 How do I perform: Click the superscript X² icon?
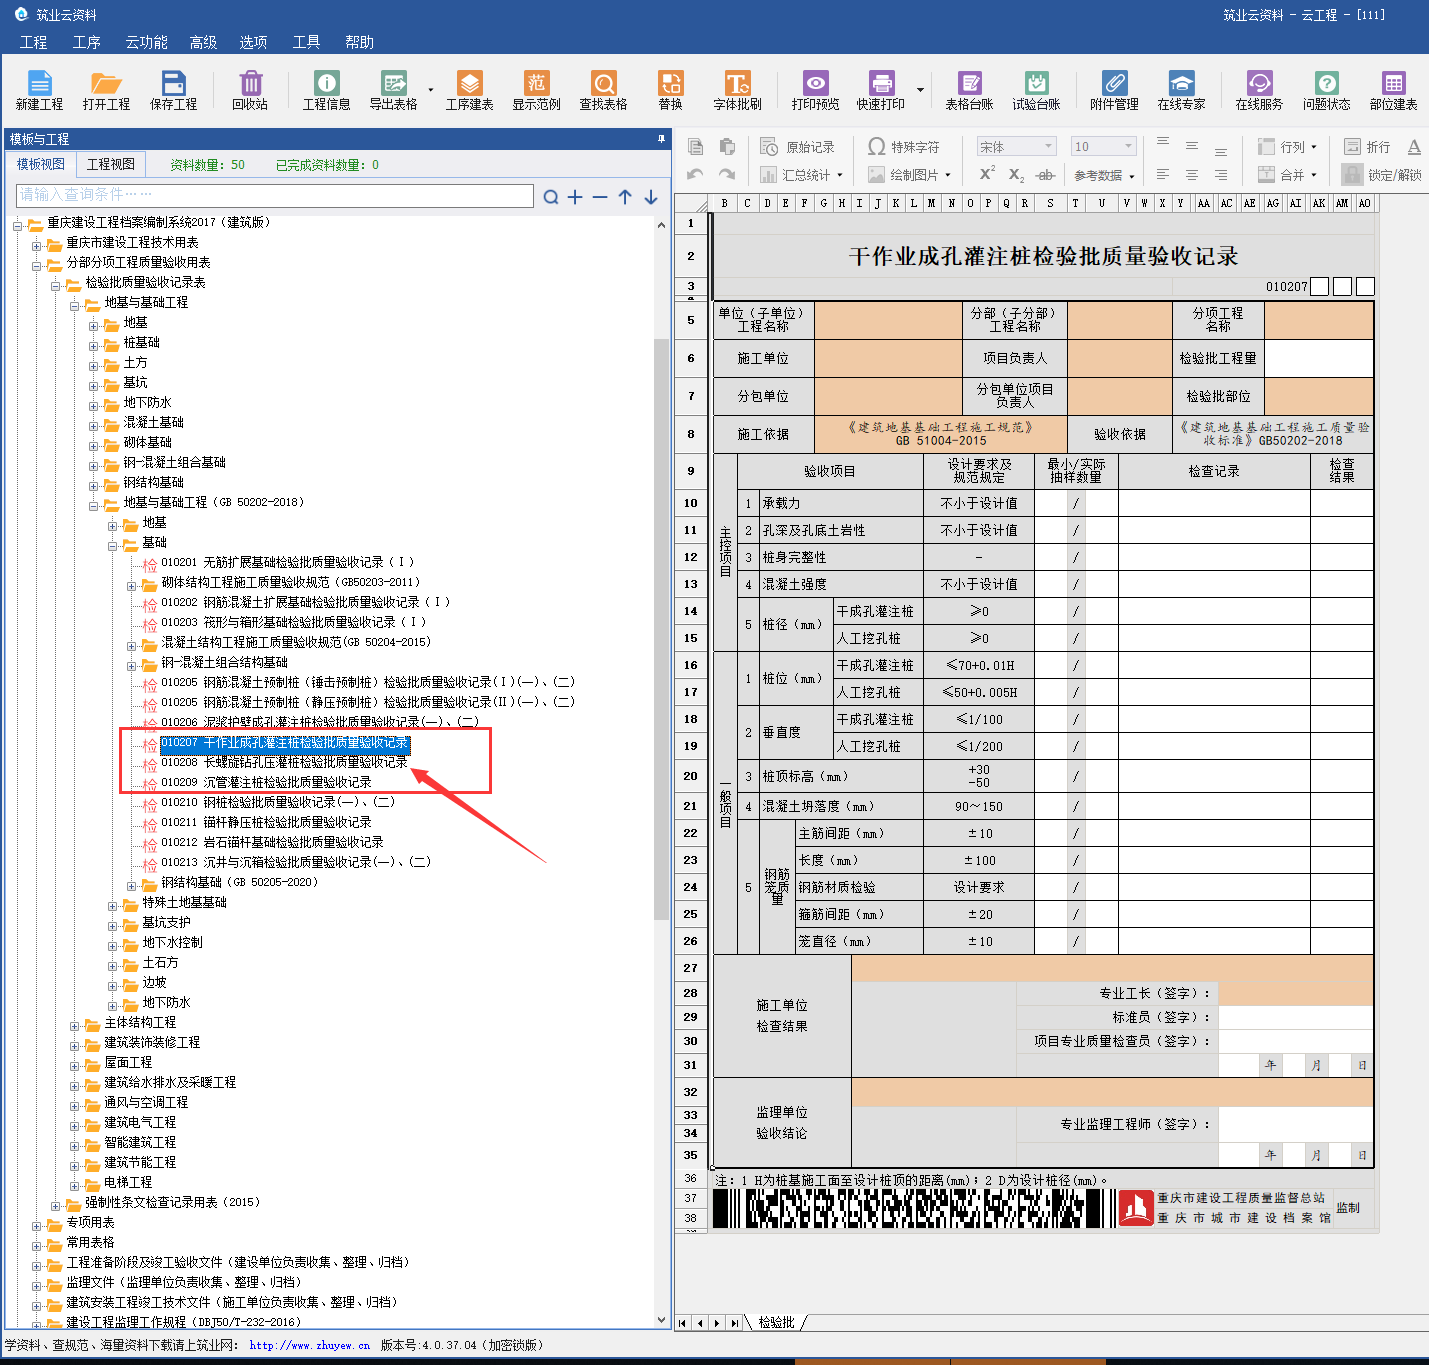(987, 174)
